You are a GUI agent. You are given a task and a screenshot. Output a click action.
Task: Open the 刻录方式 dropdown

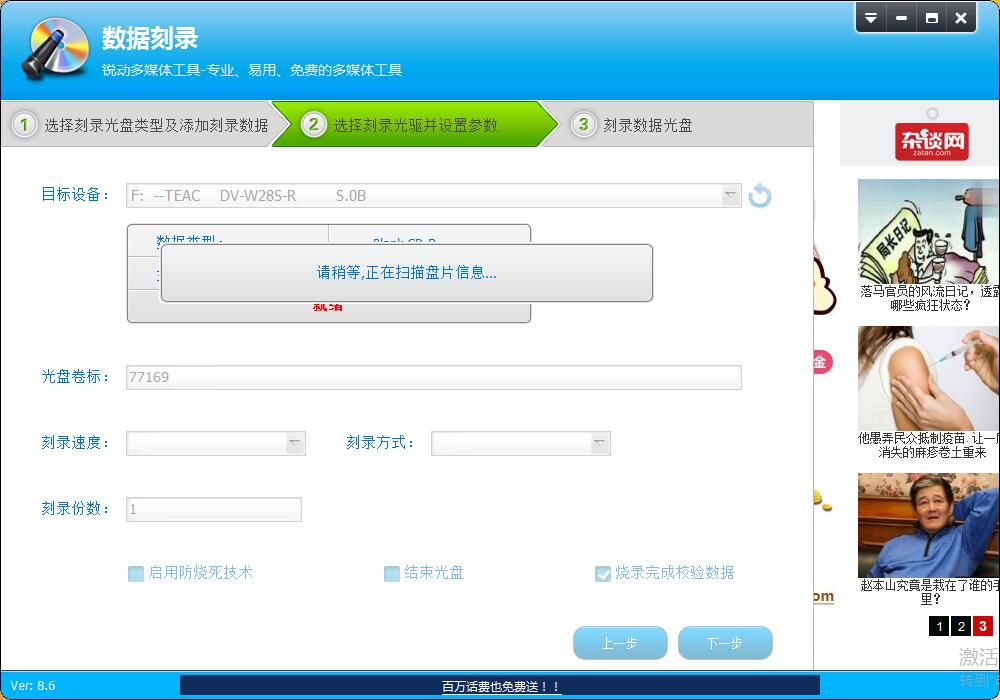coord(600,443)
